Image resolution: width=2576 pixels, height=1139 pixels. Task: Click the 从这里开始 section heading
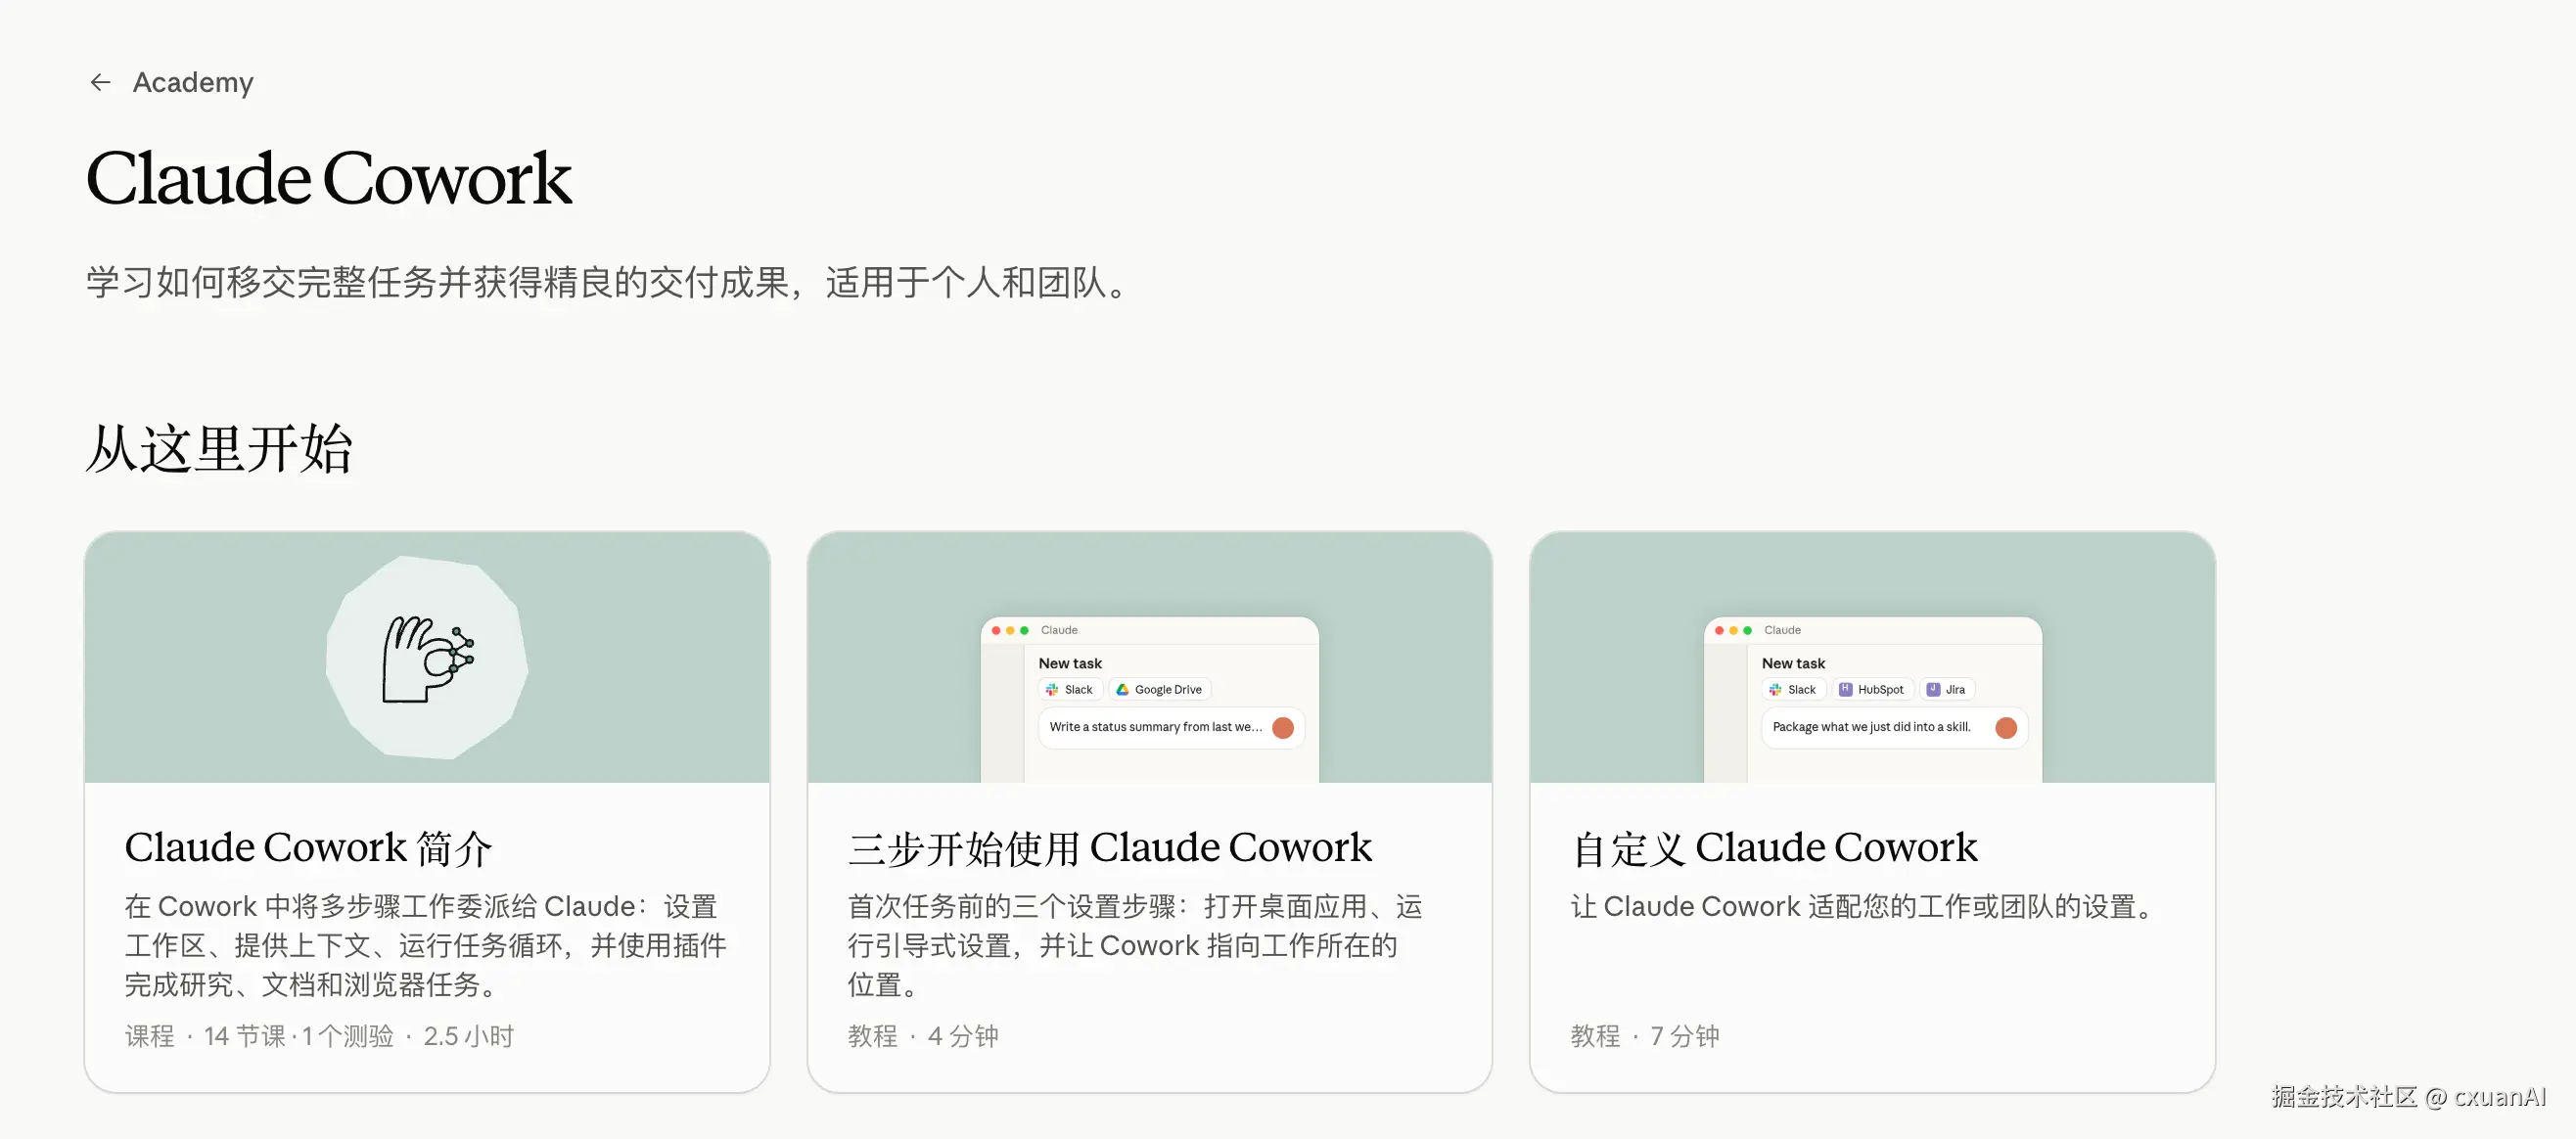click(219, 448)
